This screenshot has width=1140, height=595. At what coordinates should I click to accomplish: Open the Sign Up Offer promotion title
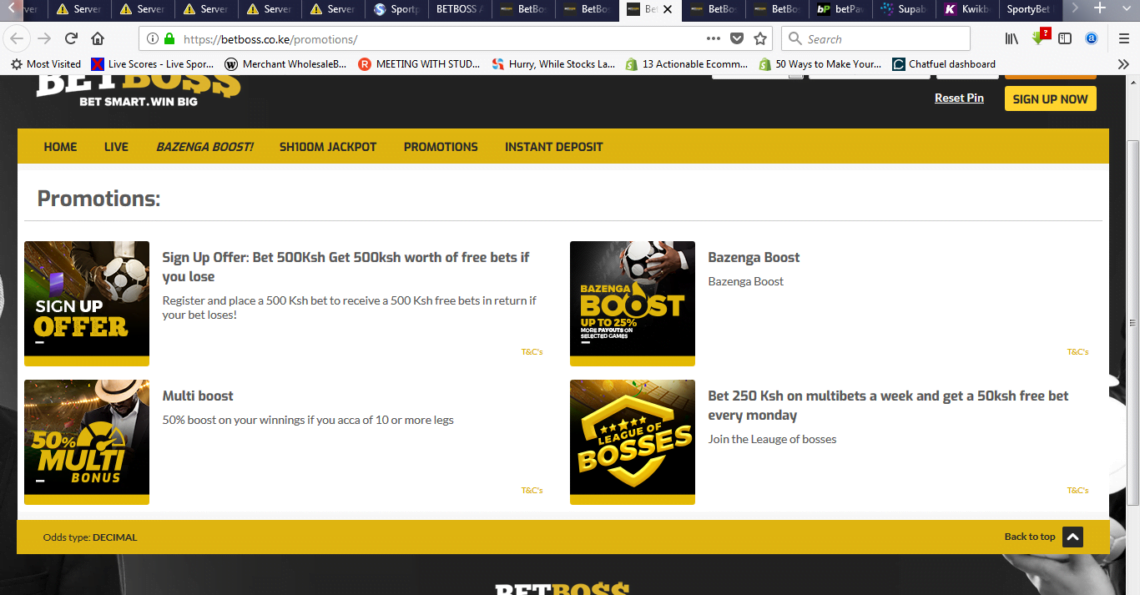click(346, 267)
